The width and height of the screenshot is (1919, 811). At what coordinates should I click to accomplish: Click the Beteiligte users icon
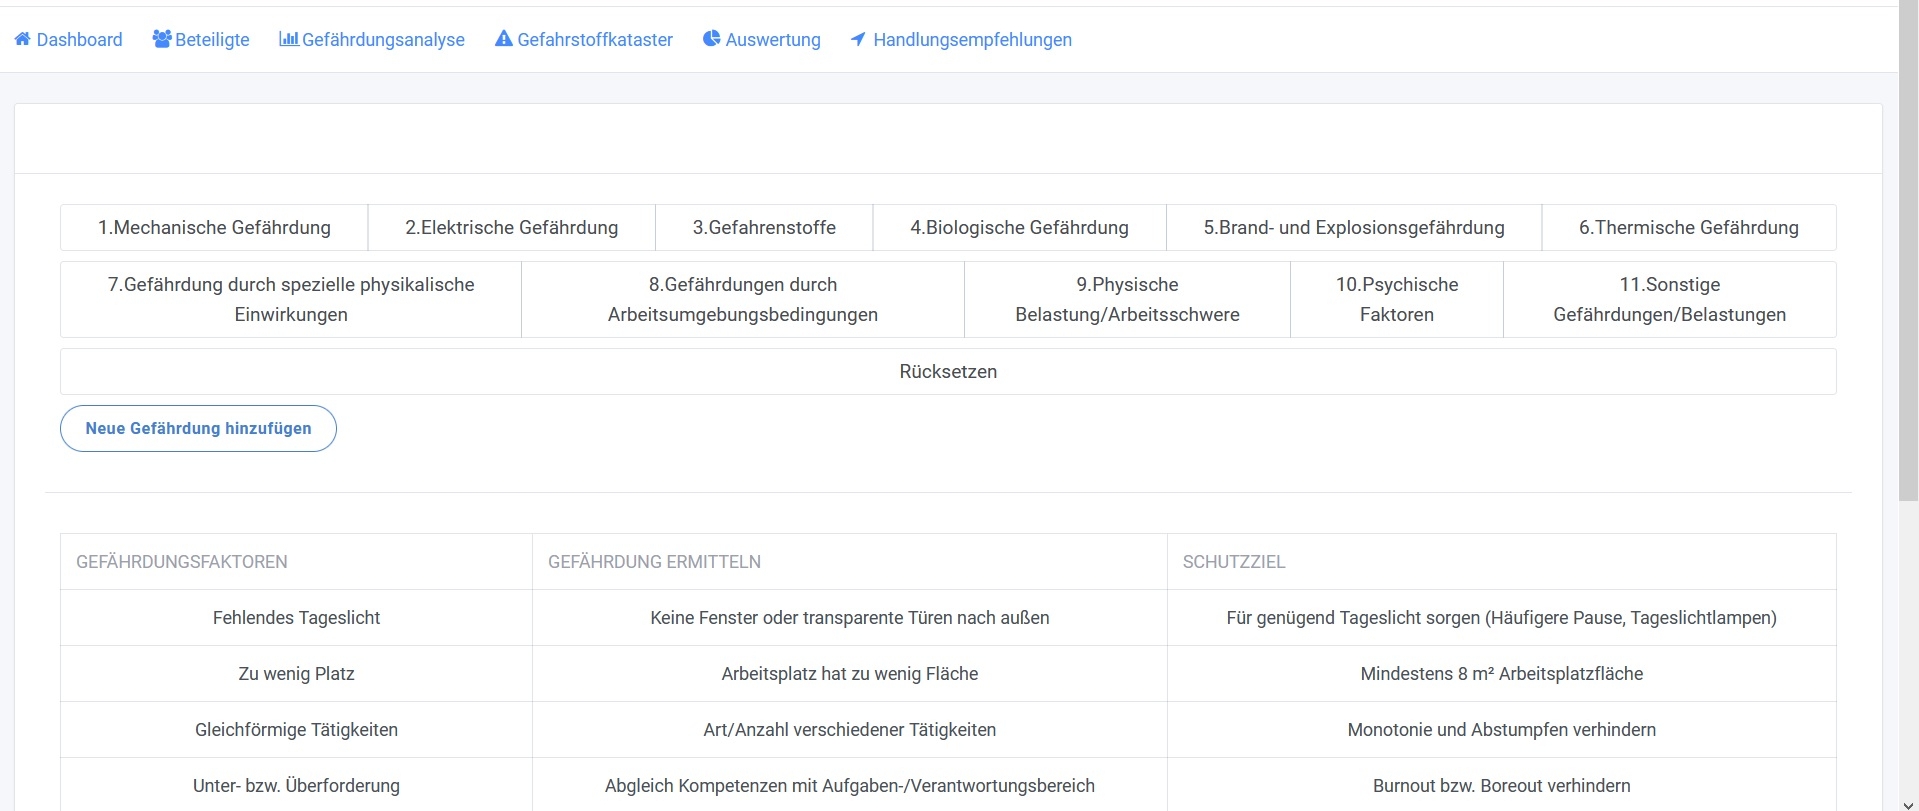click(161, 39)
